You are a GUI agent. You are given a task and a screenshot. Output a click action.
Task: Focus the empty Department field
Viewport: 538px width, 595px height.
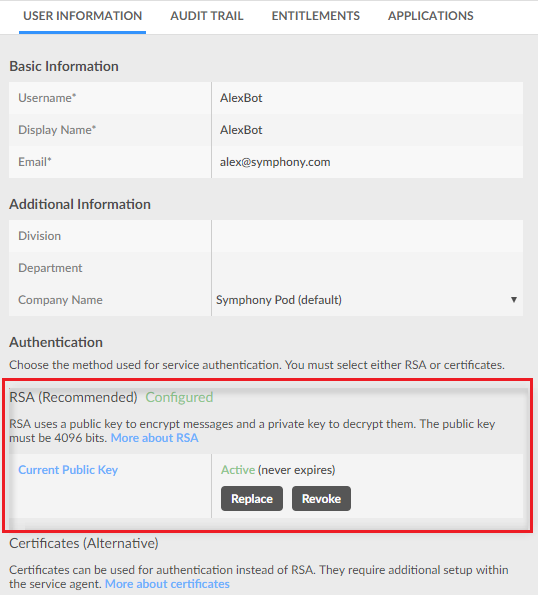click(367, 268)
